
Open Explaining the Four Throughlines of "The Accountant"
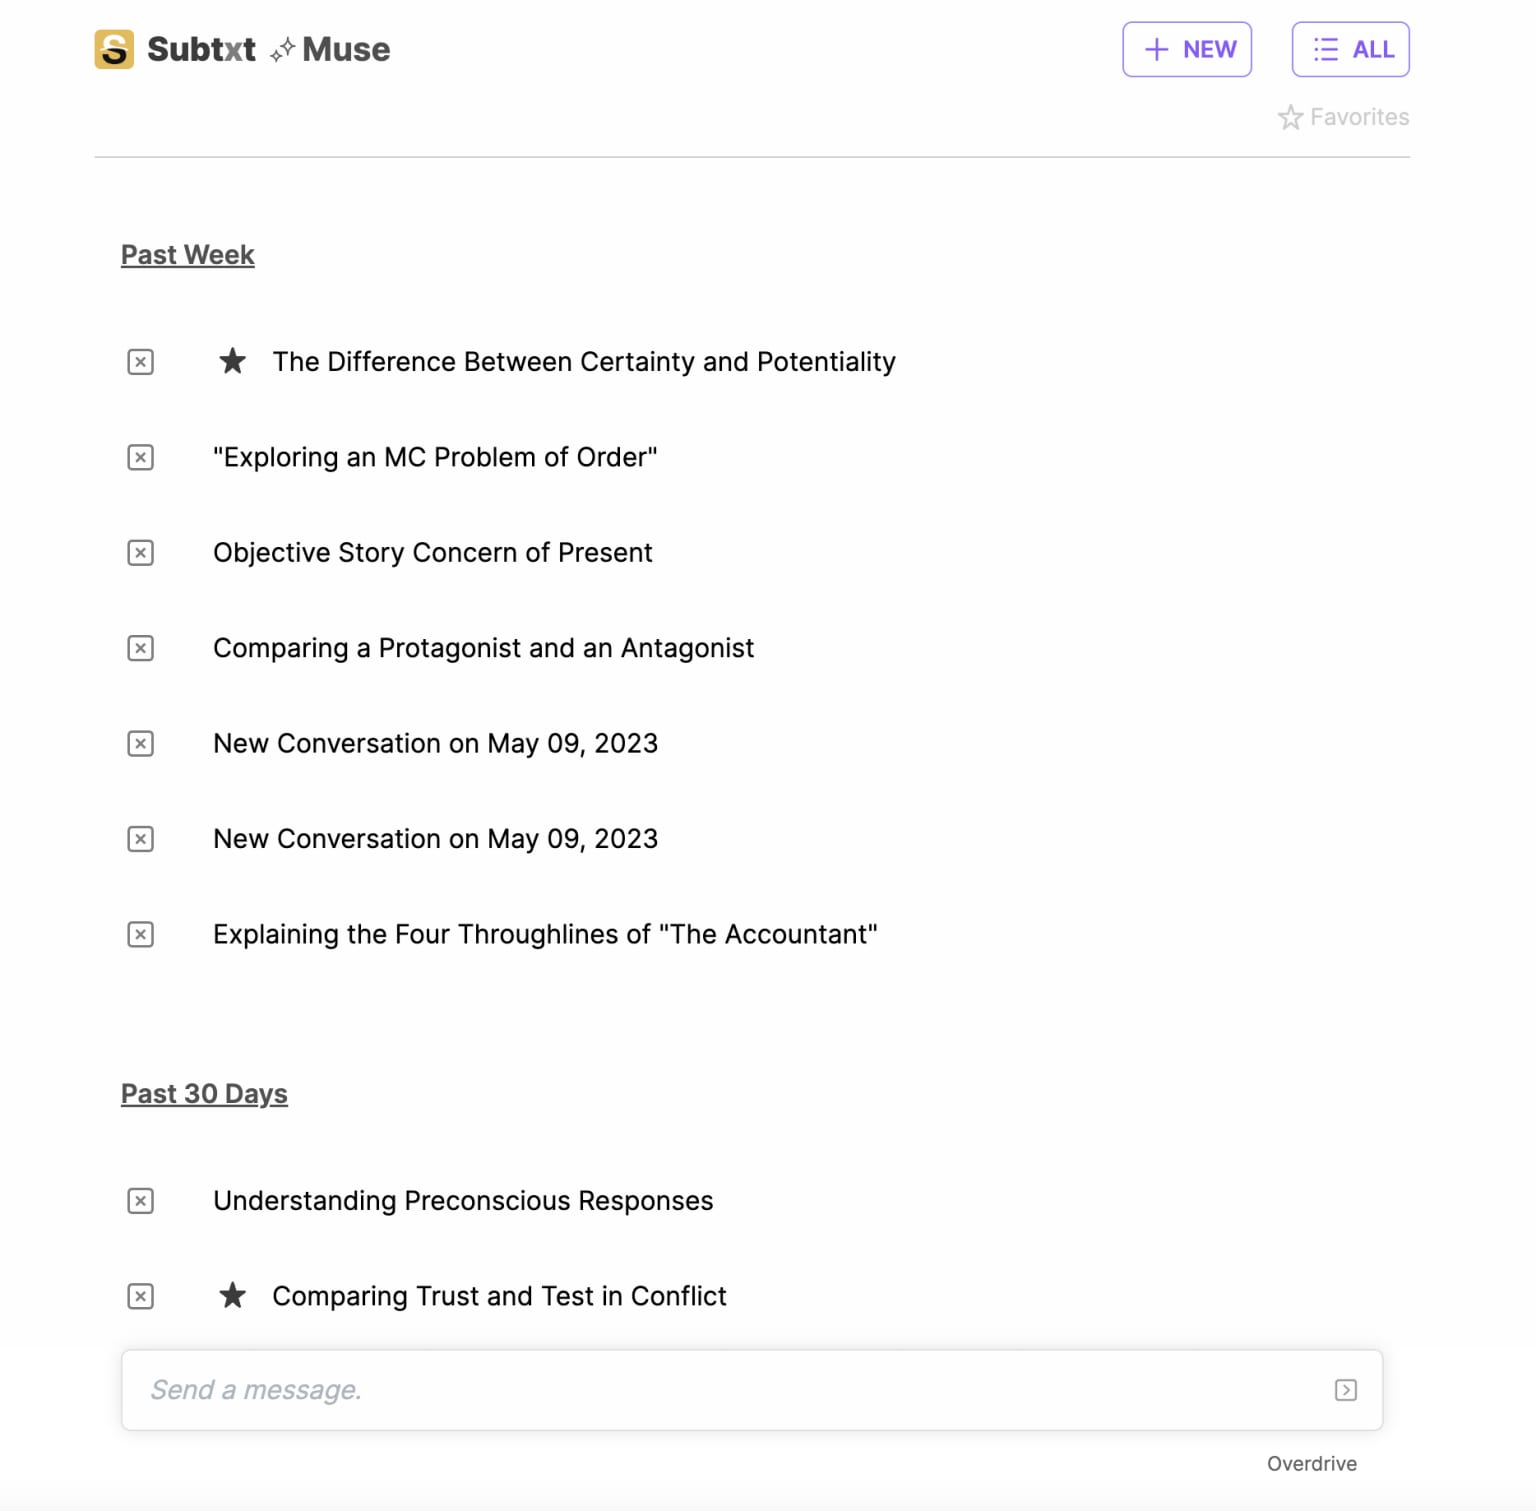click(x=545, y=935)
